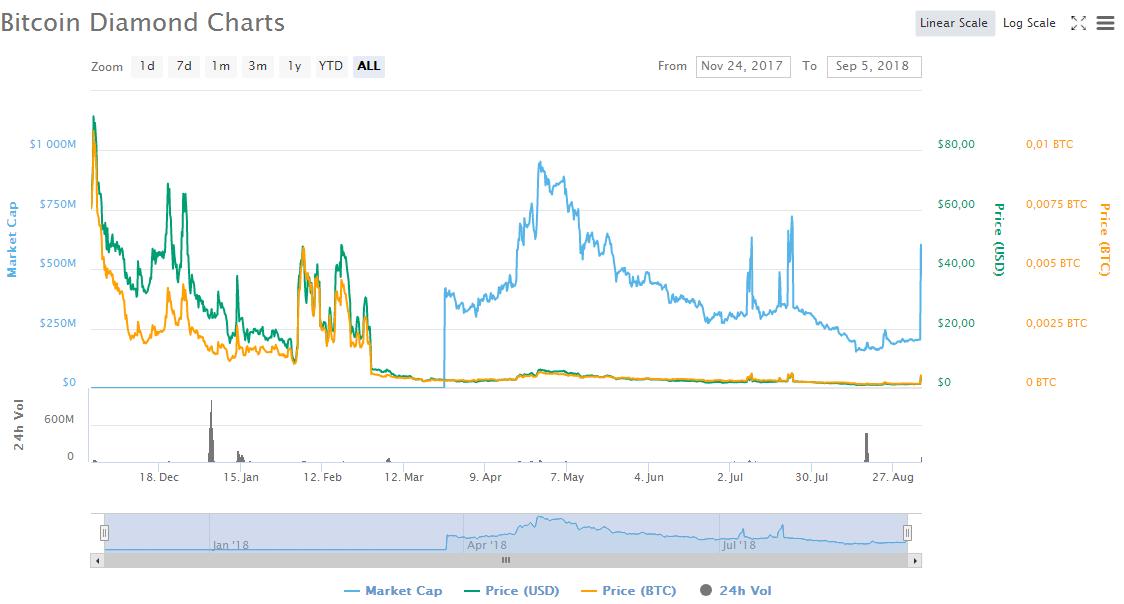Open the chart hamburger menu icon
The image size is (1124, 604).
pyautogui.click(x=1105, y=23)
